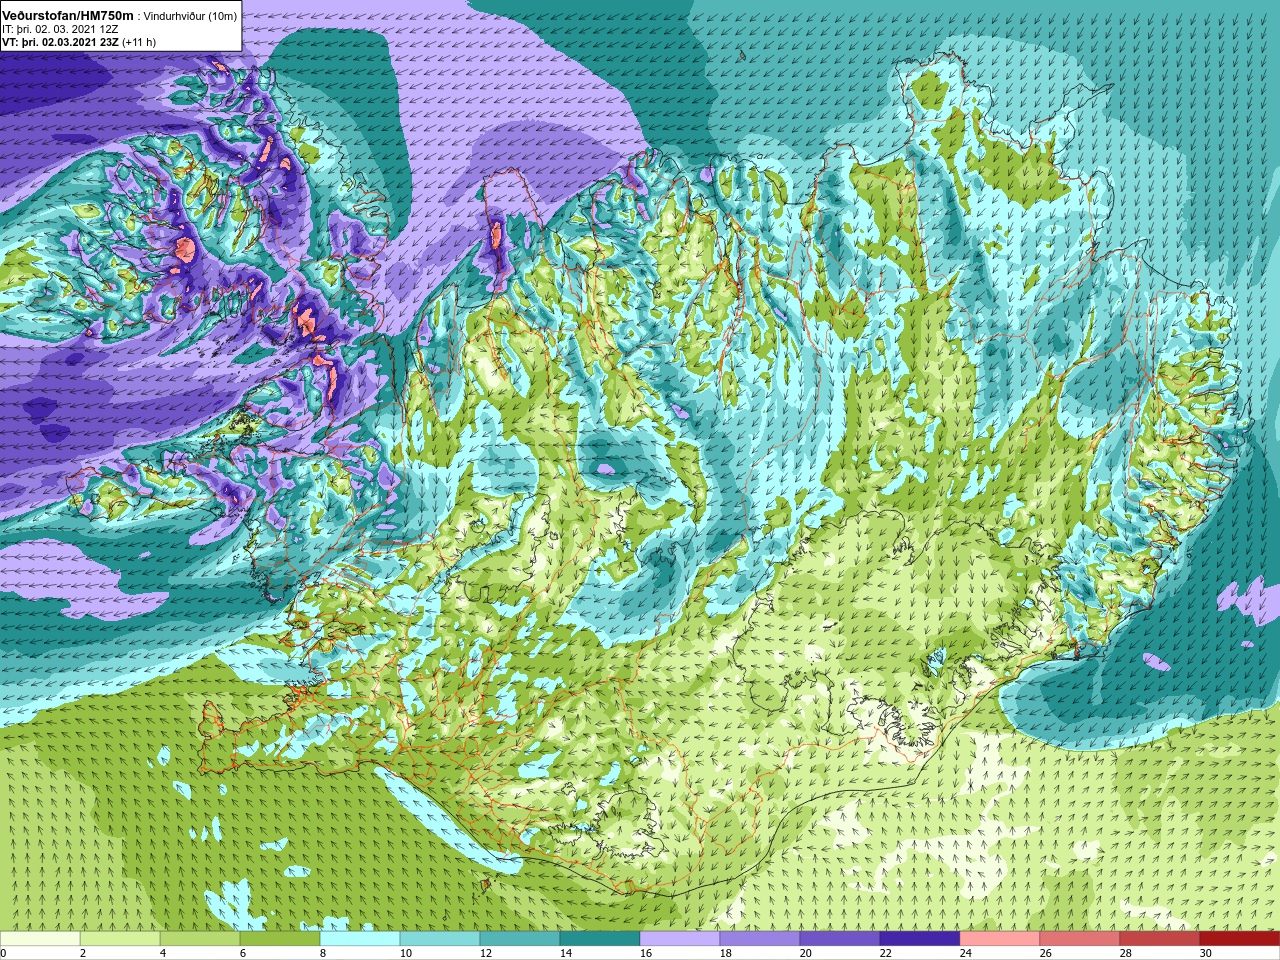Click the light cyan 8–10 legend swatch
1280x960 pixels.
360,938
